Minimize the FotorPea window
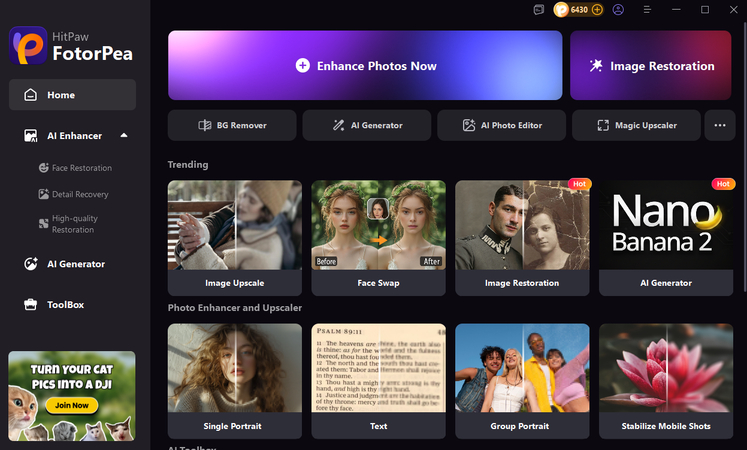747x450 pixels. pyautogui.click(x=676, y=10)
